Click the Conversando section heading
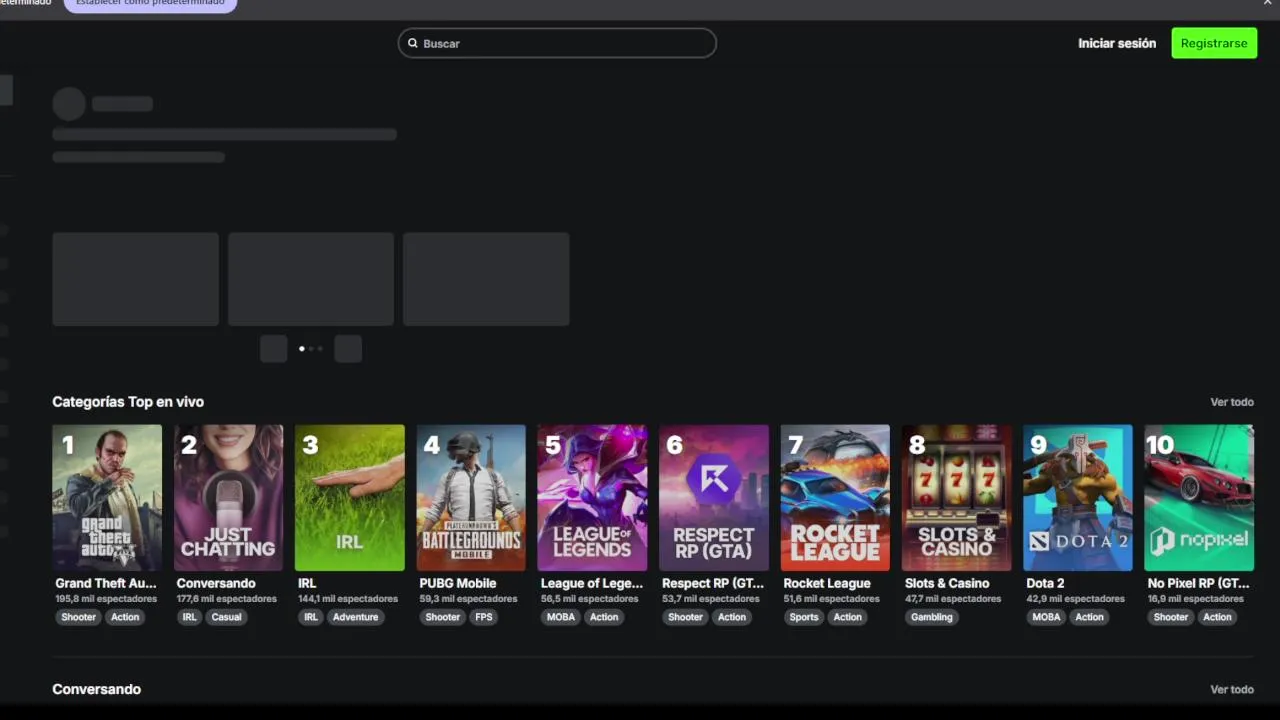The width and height of the screenshot is (1280, 720). (x=97, y=690)
